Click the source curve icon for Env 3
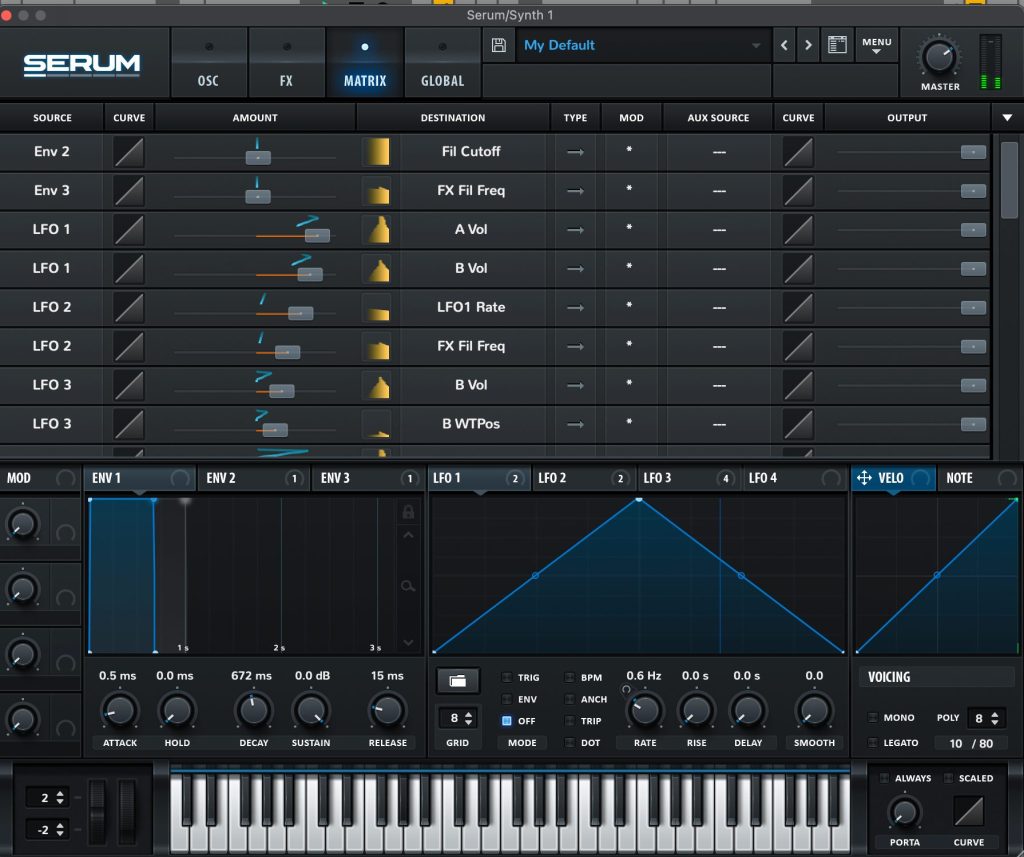Viewport: 1024px width, 857px height. point(129,191)
